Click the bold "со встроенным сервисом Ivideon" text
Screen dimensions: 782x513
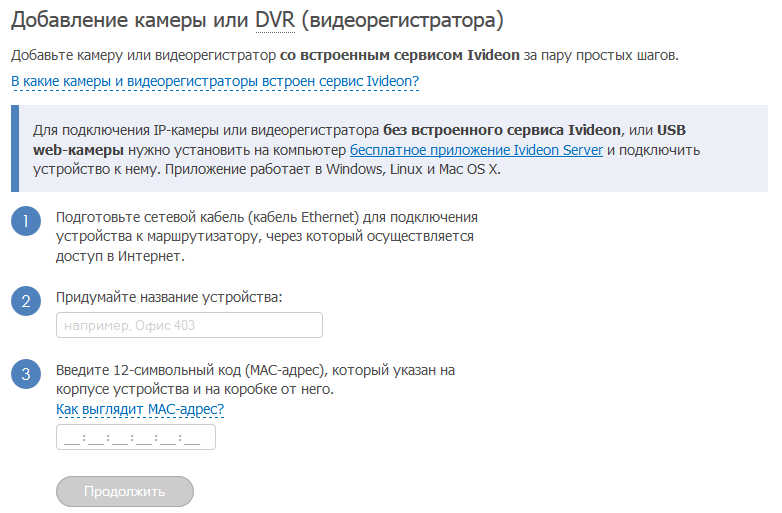(400, 55)
